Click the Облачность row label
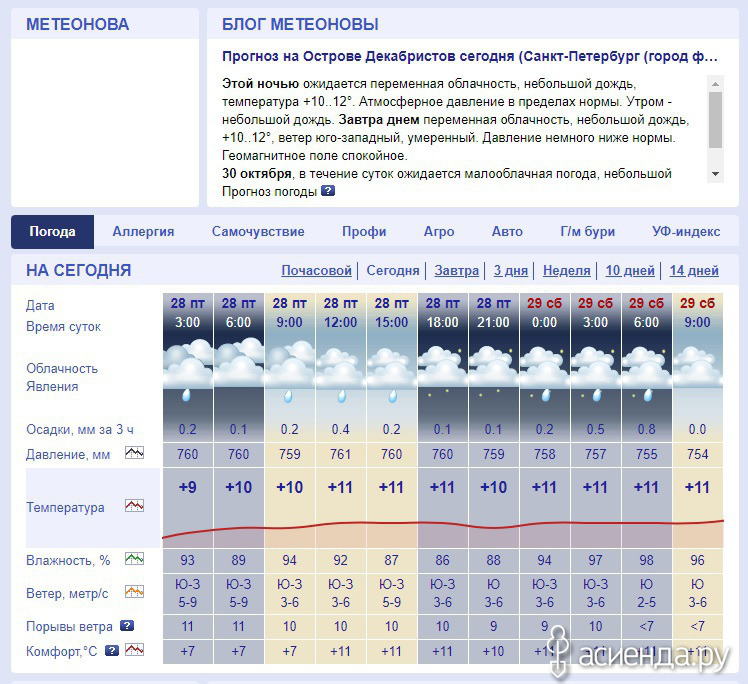The image size is (748, 684). coord(62,368)
